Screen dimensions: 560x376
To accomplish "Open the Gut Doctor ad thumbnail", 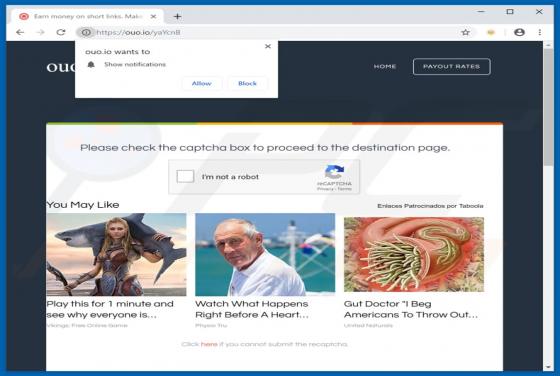I will coord(414,254).
